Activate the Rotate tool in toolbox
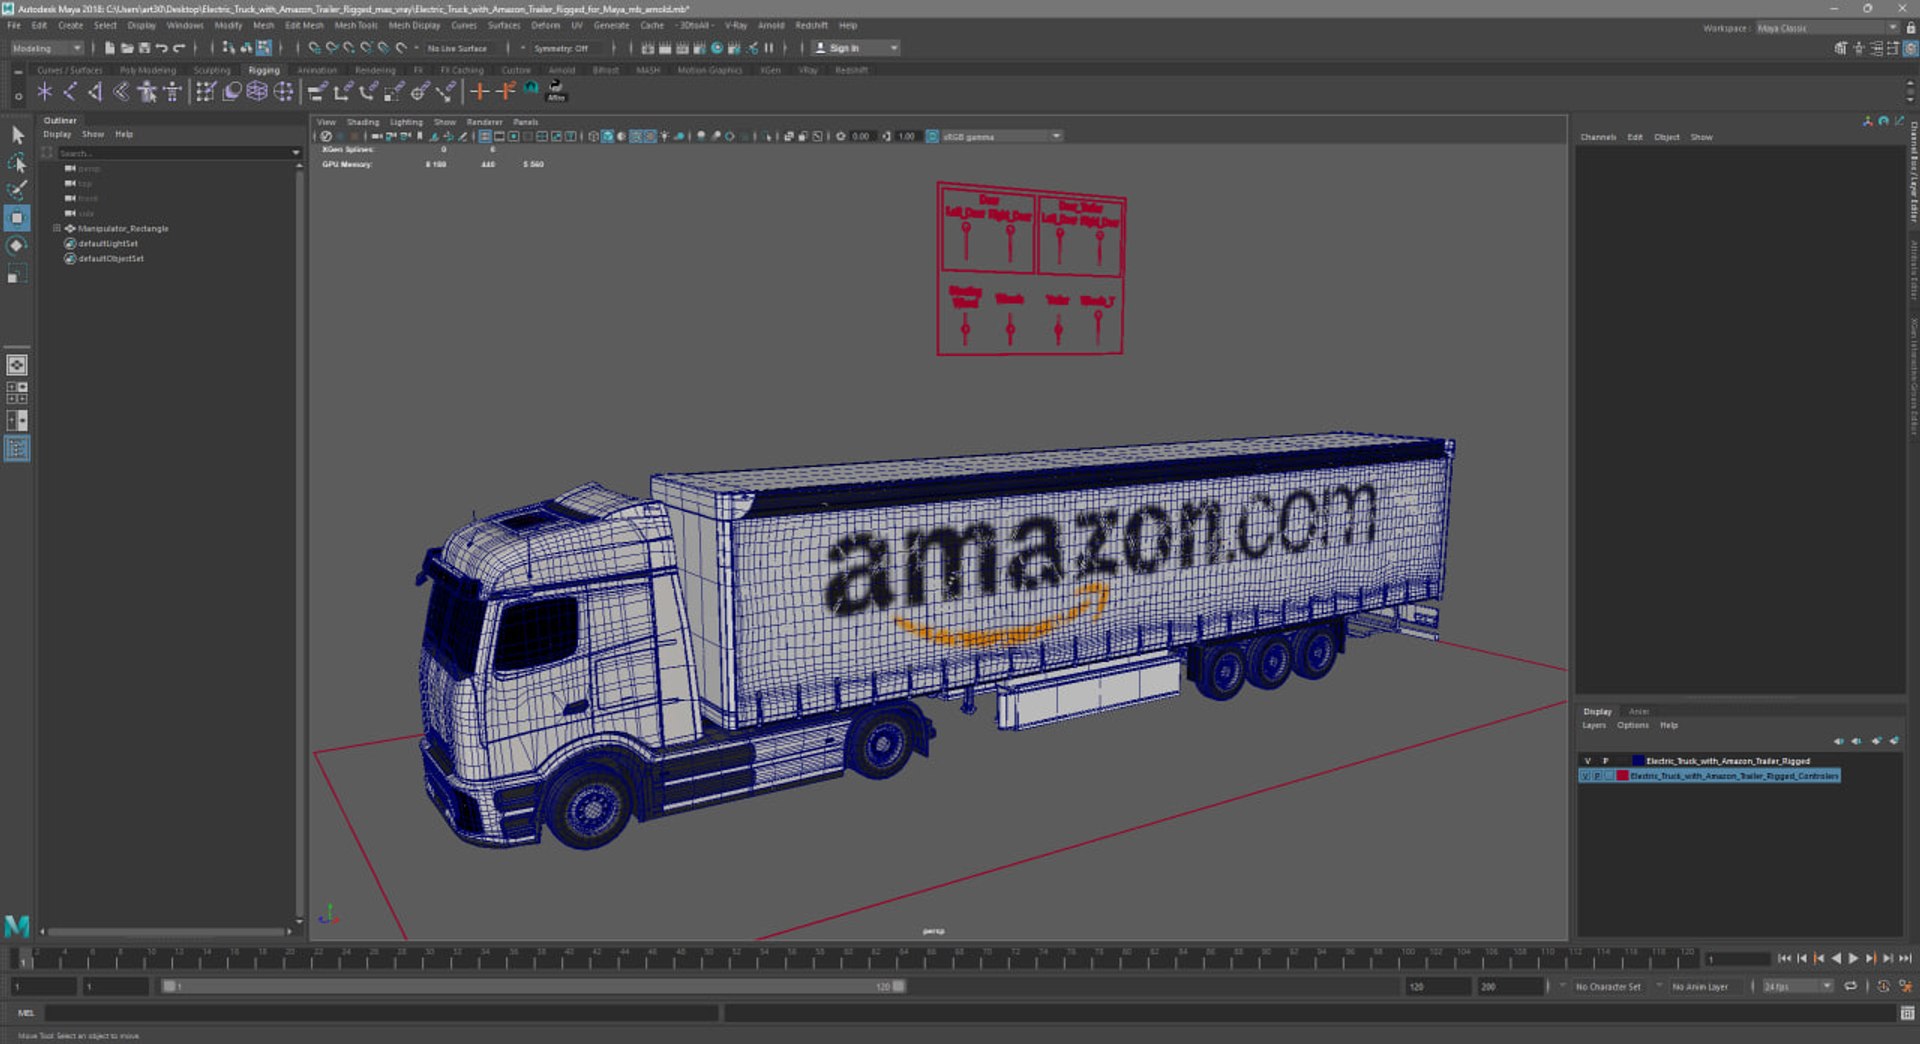The image size is (1920, 1044). tap(17, 246)
